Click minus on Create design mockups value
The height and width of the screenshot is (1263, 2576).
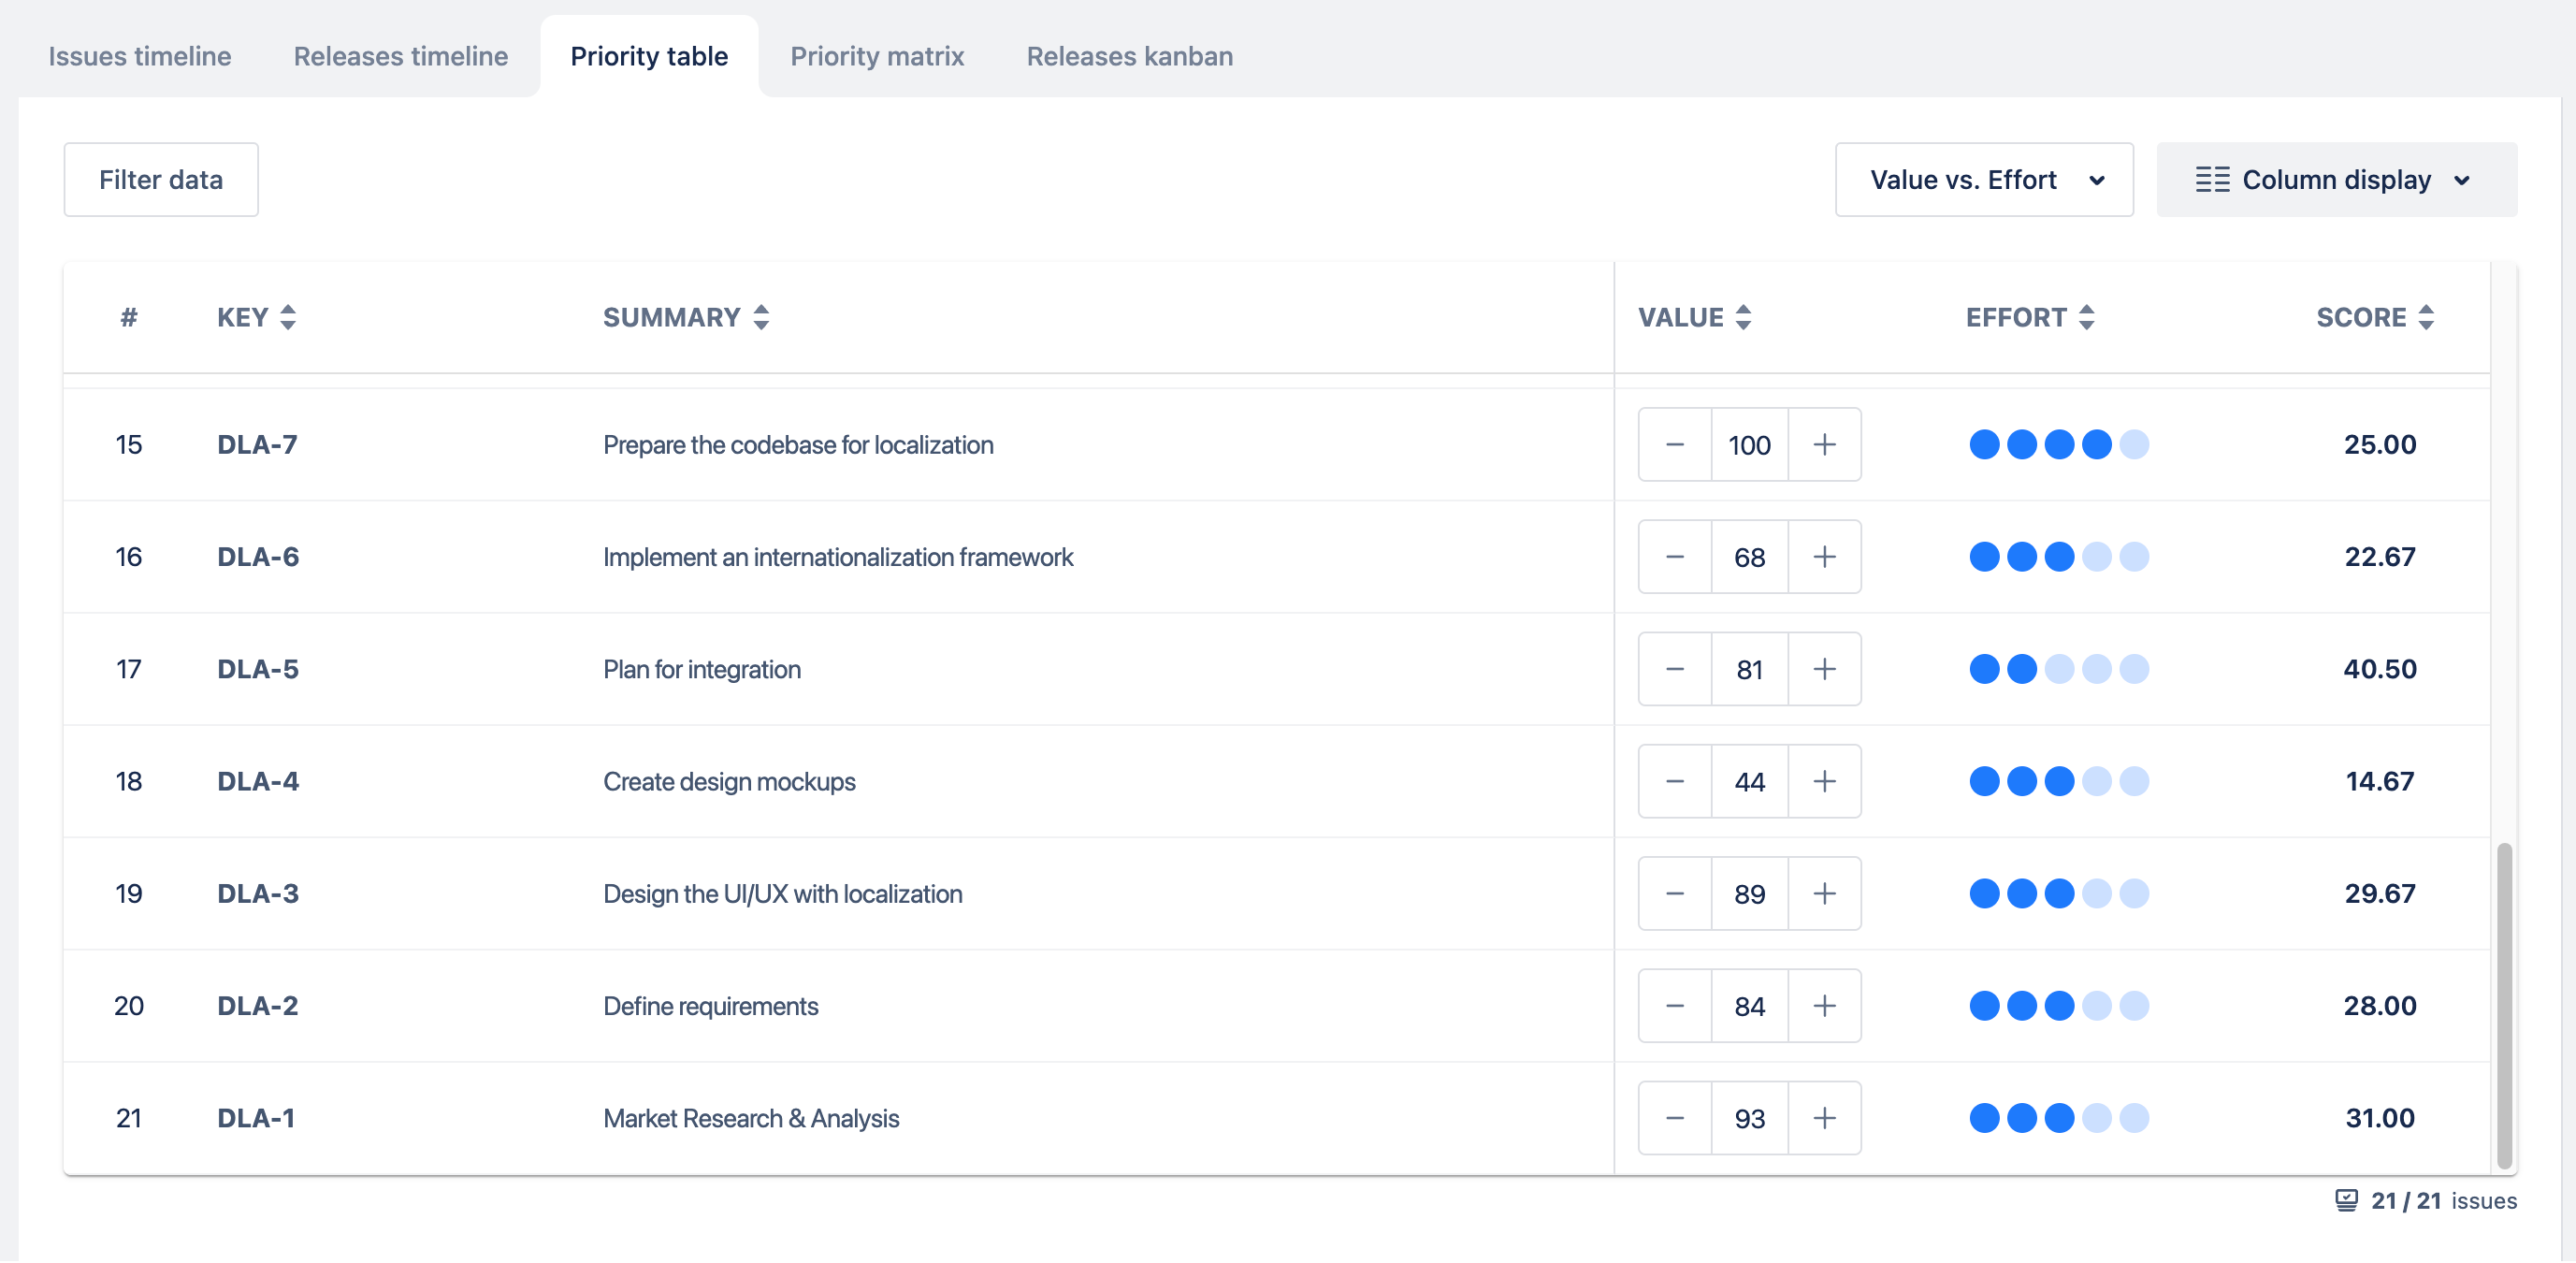[1675, 781]
